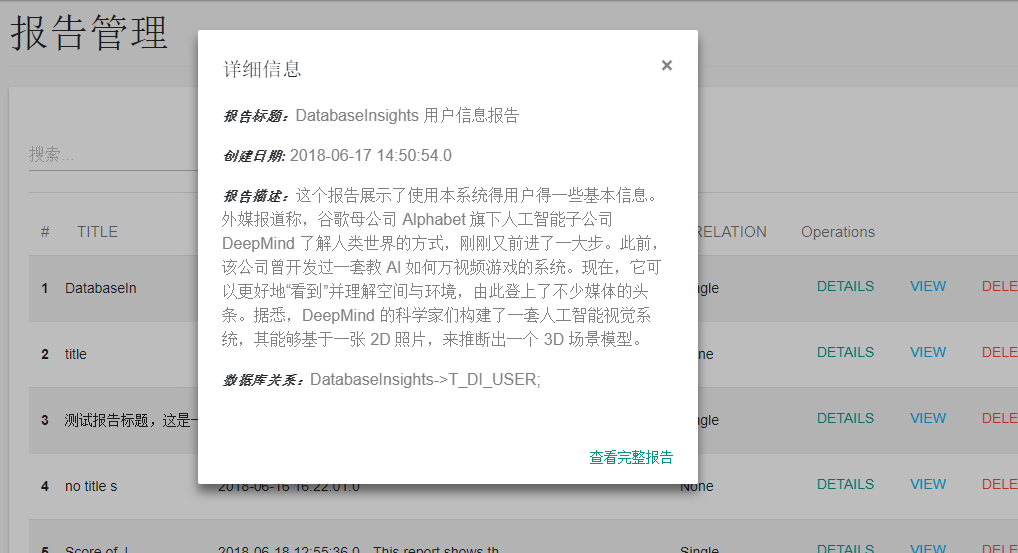Viewport: 1018px width, 553px height.
Task: Select the 'no title s' title cell
Action: click(91, 486)
